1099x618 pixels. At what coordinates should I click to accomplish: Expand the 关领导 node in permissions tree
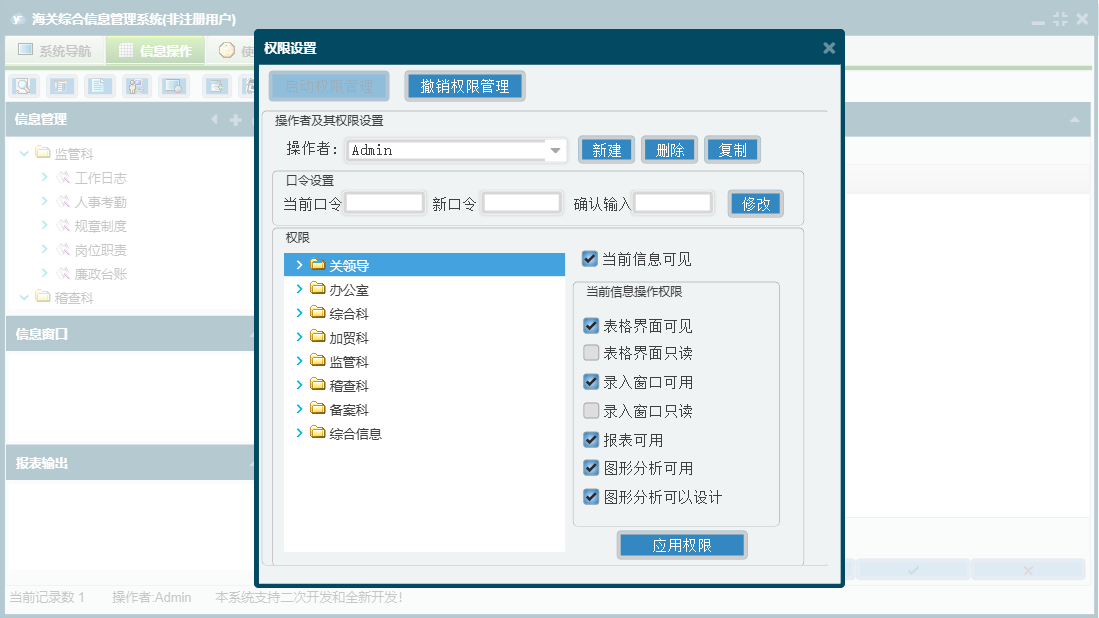299,265
